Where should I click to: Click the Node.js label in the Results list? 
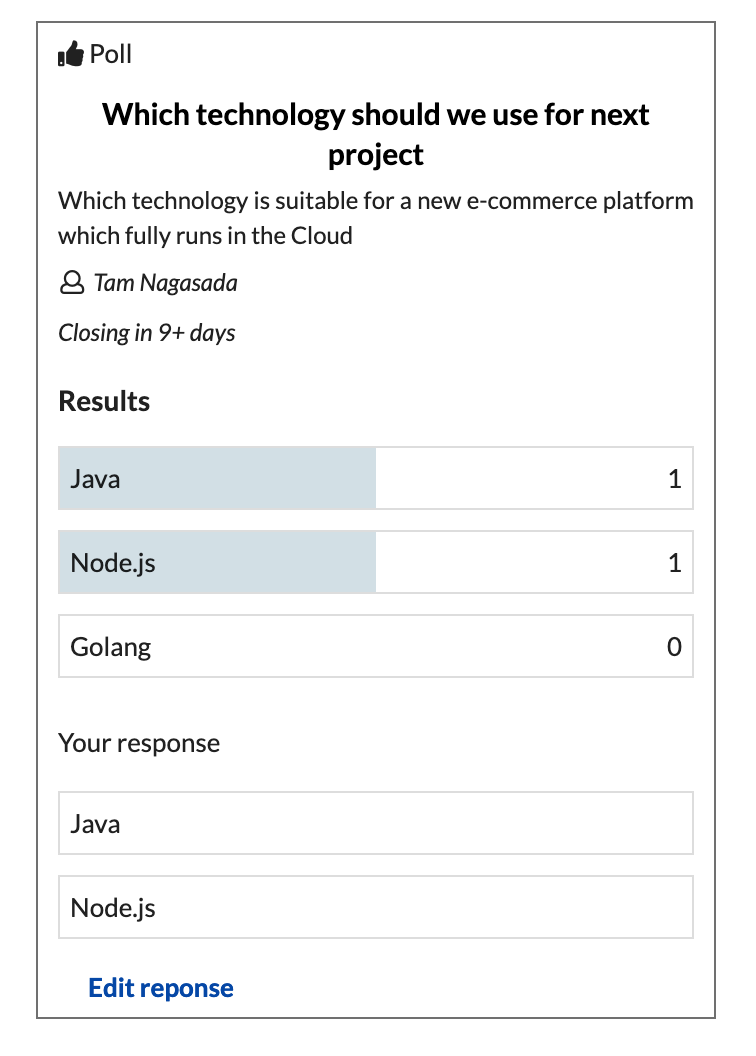pos(113,563)
